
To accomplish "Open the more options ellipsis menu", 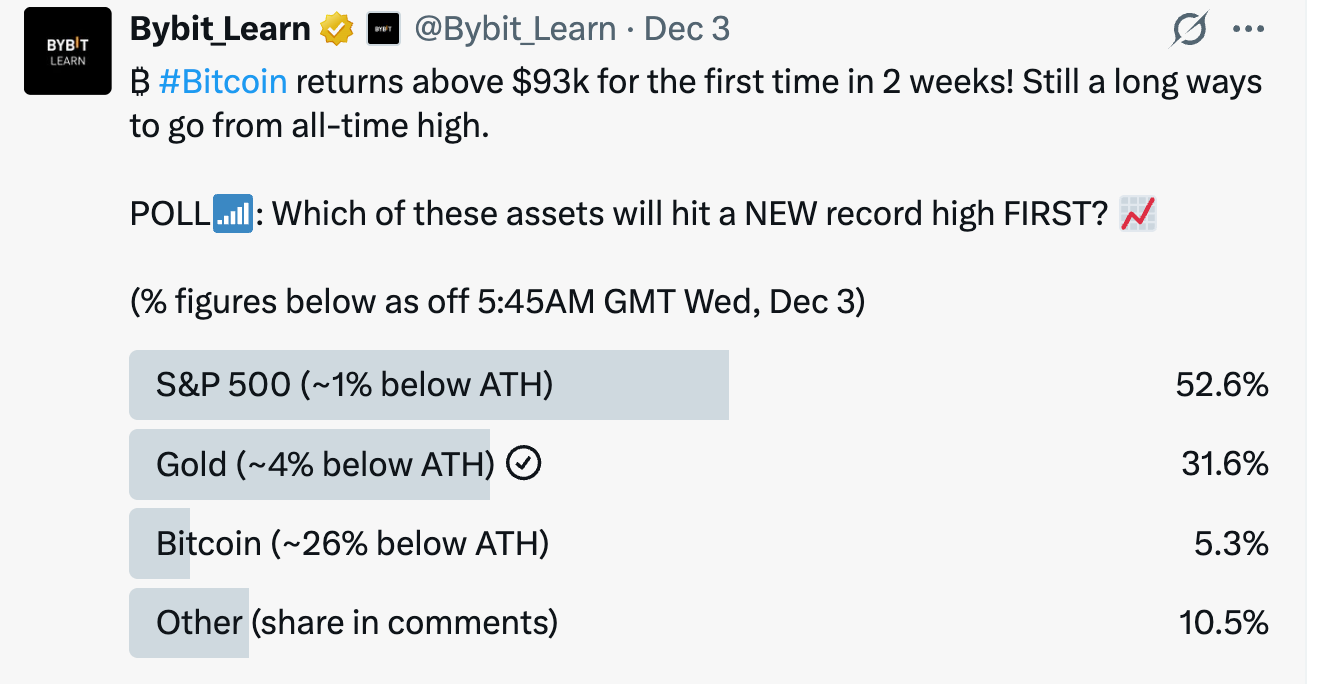I will (x=1248, y=28).
